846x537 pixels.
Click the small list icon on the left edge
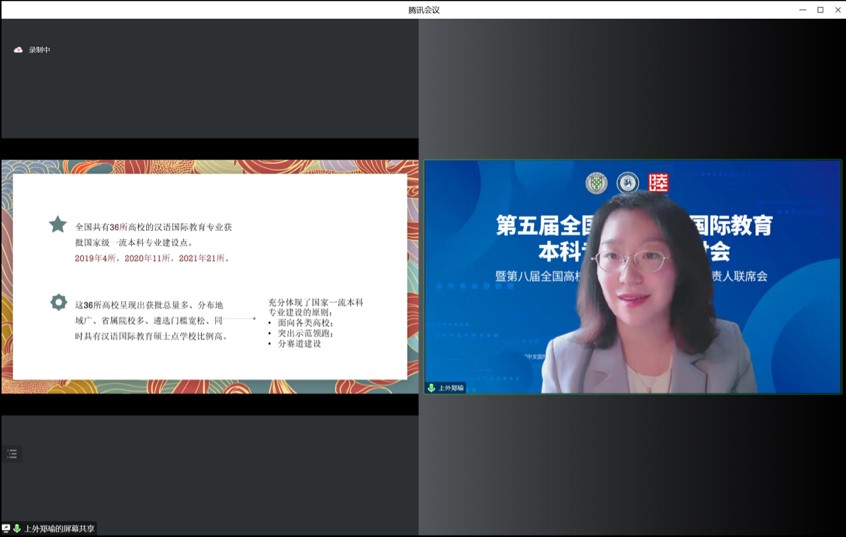12,453
